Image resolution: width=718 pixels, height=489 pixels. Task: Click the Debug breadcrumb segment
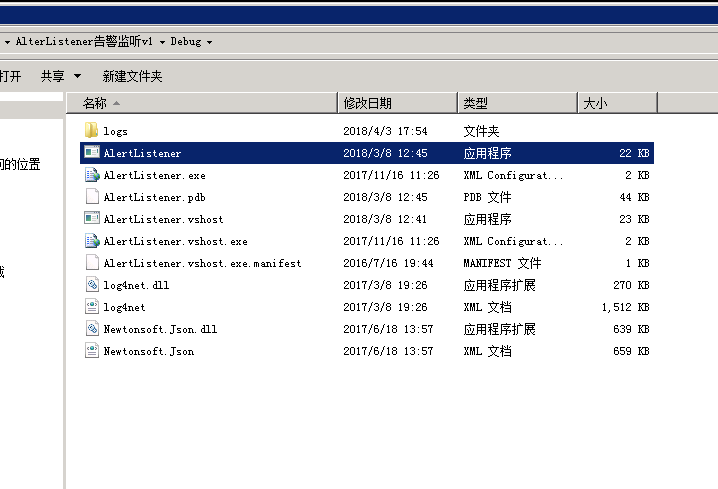[x=185, y=42]
